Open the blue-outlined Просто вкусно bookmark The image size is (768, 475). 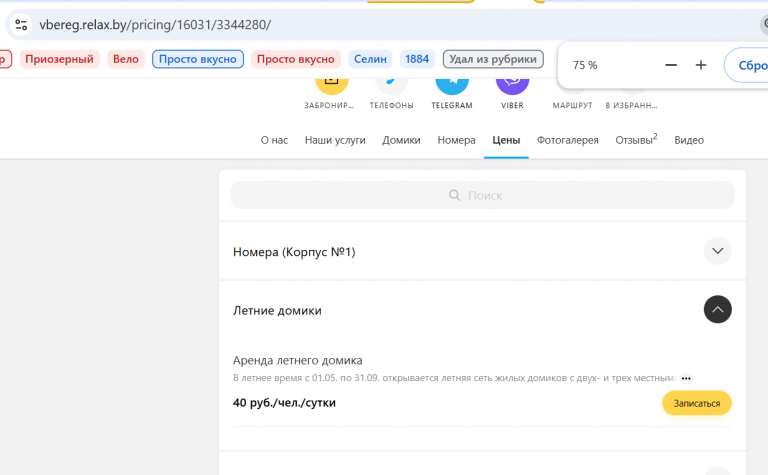pyautogui.click(x=198, y=59)
